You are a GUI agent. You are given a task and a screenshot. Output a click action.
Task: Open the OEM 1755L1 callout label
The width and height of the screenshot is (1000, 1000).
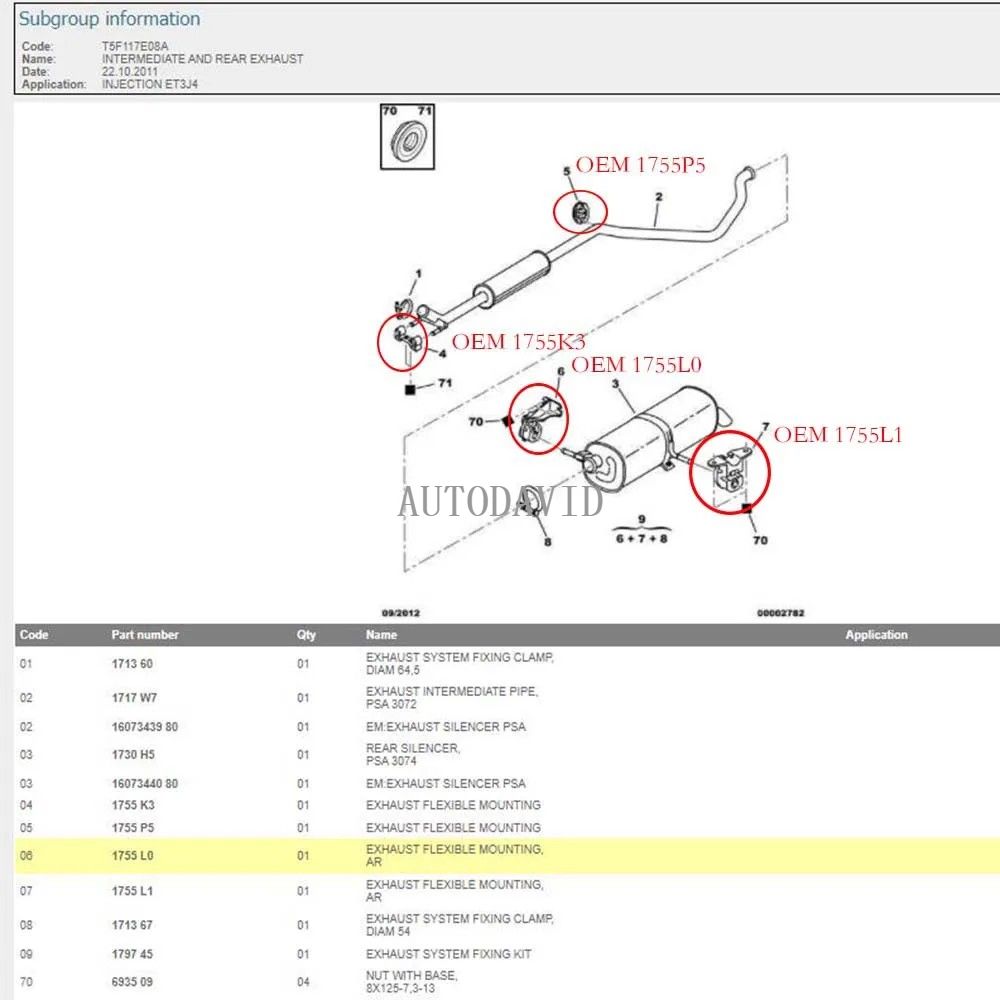coord(842,435)
